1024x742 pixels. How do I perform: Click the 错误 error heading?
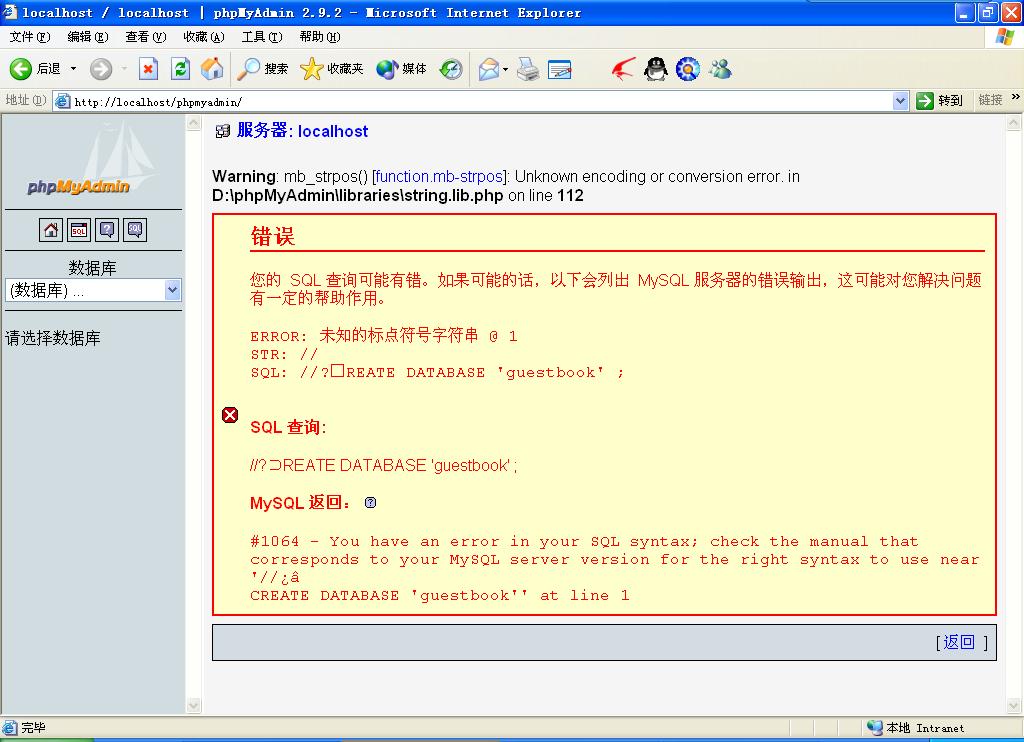pyautogui.click(x=273, y=236)
